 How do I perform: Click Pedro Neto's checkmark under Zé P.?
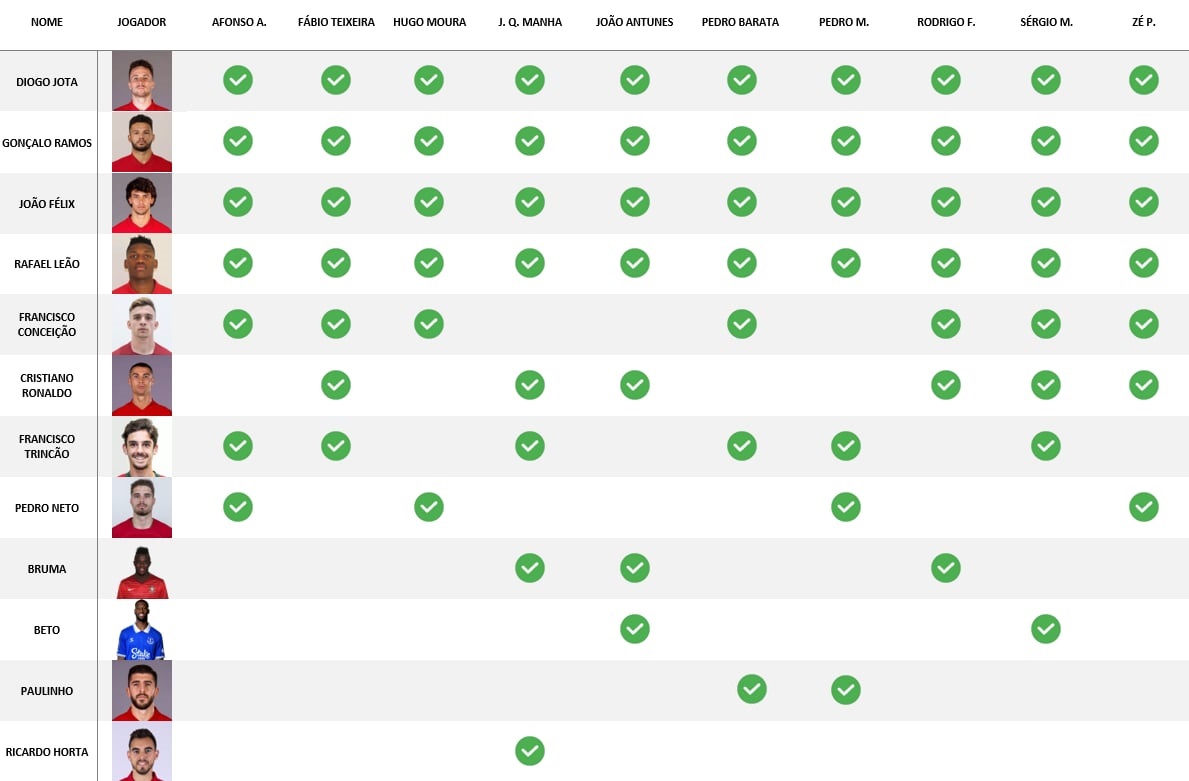pos(1144,507)
